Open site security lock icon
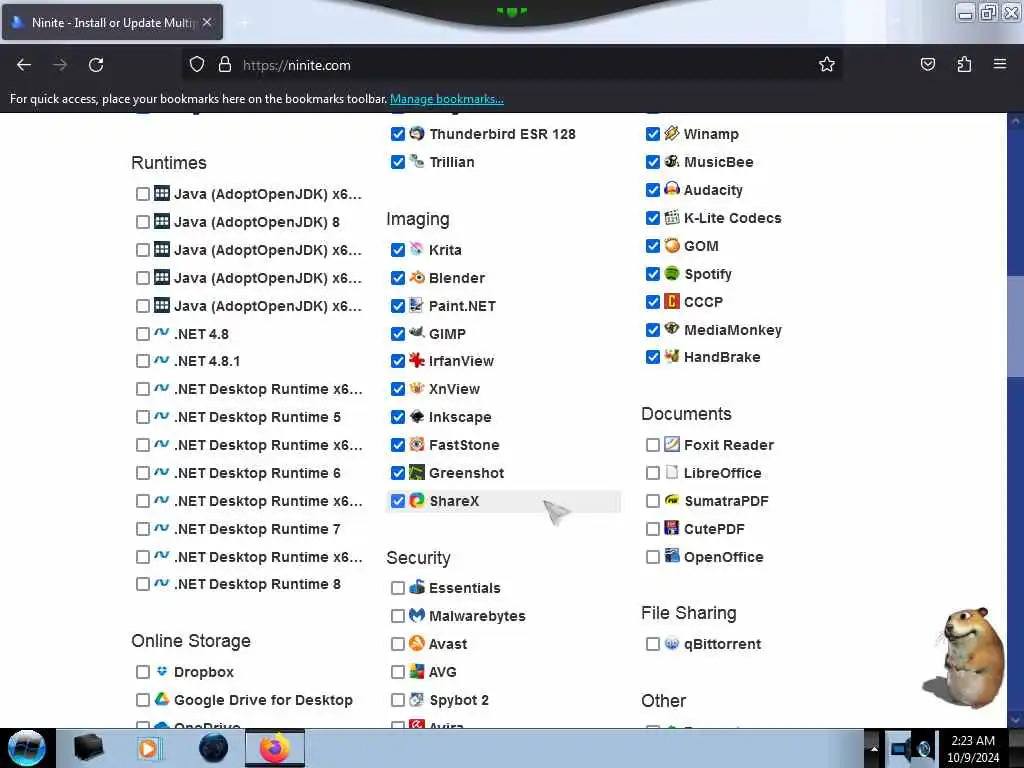This screenshot has width=1024, height=768. (x=225, y=65)
